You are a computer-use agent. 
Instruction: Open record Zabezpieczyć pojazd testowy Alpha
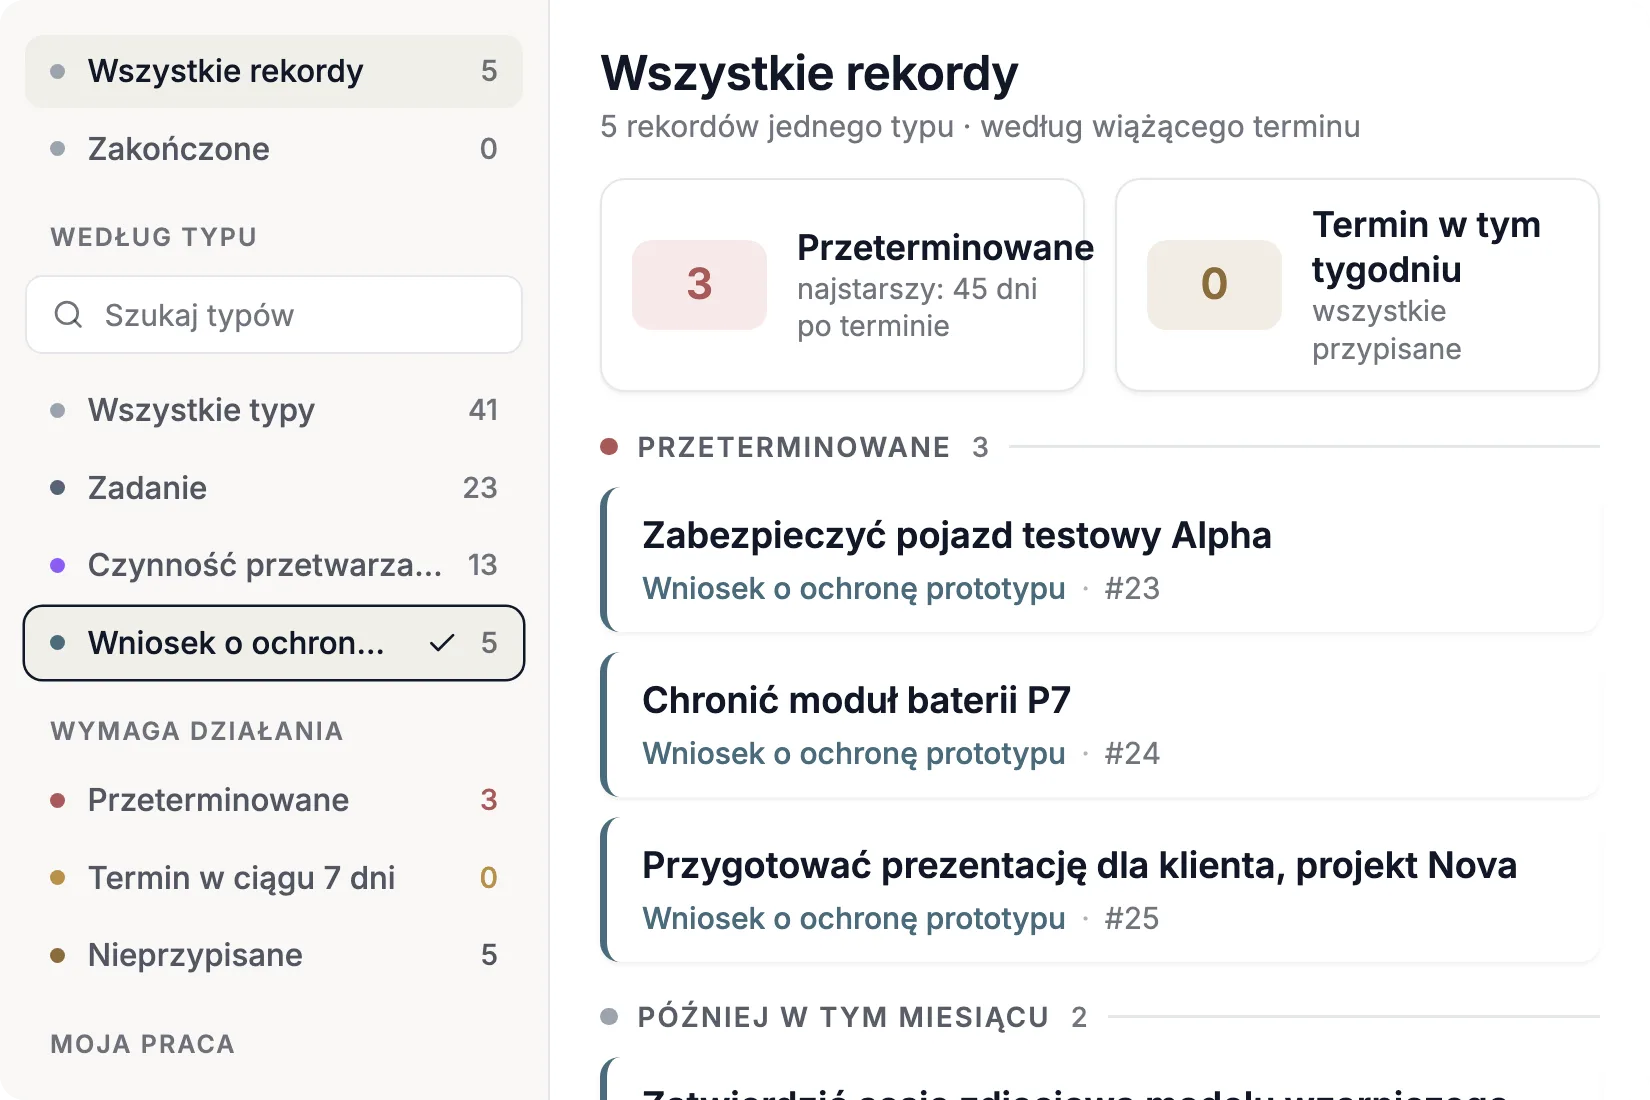point(1100,560)
